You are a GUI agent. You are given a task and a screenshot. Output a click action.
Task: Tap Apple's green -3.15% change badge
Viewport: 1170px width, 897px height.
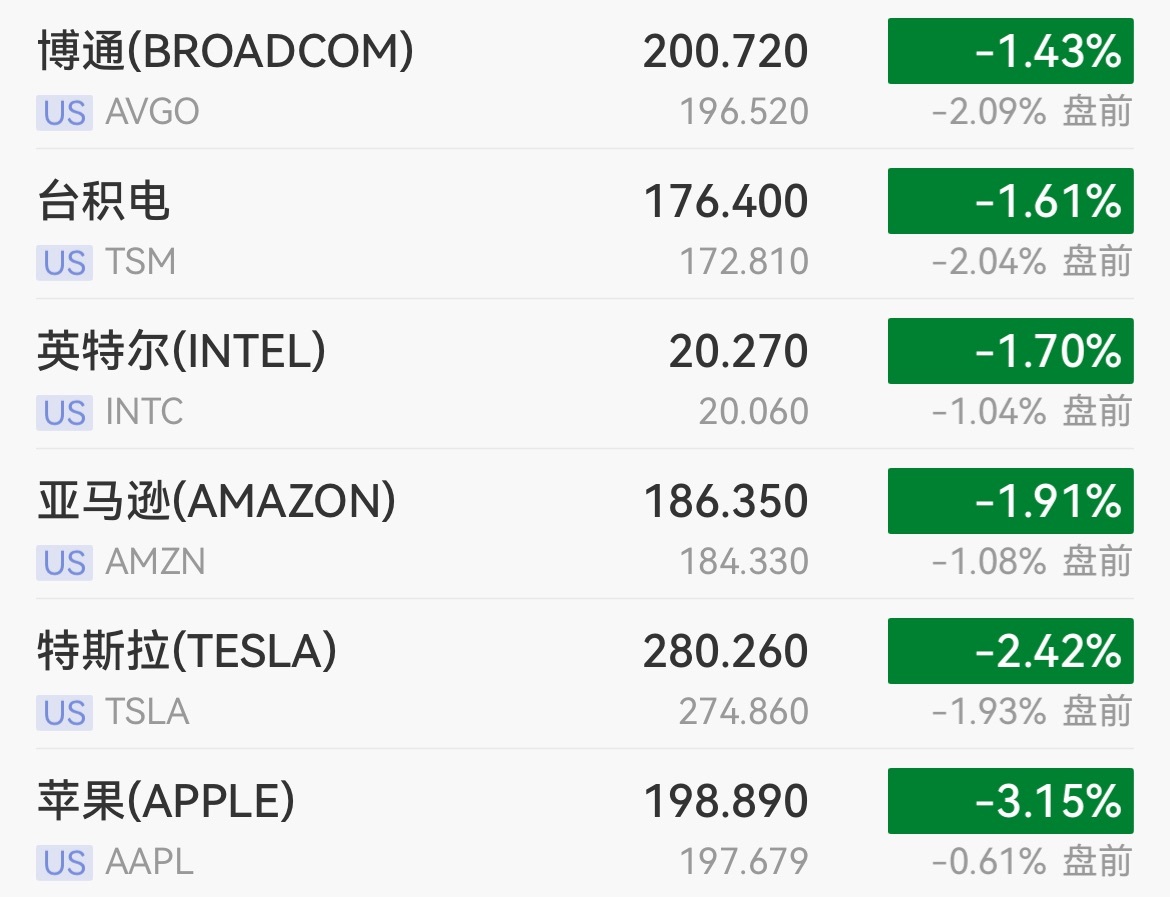pyautogui.click(x=1010, y=801)
